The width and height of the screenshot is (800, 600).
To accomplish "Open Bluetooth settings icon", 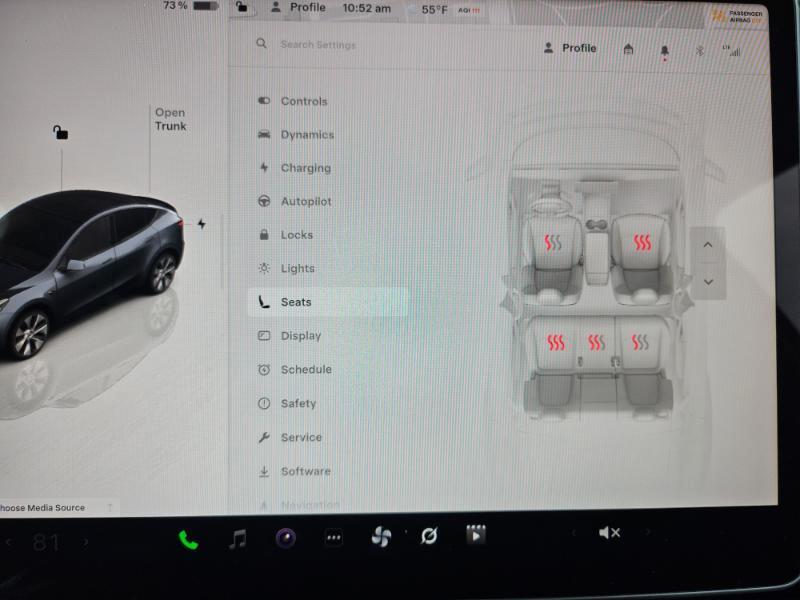I will click(700, 50).
